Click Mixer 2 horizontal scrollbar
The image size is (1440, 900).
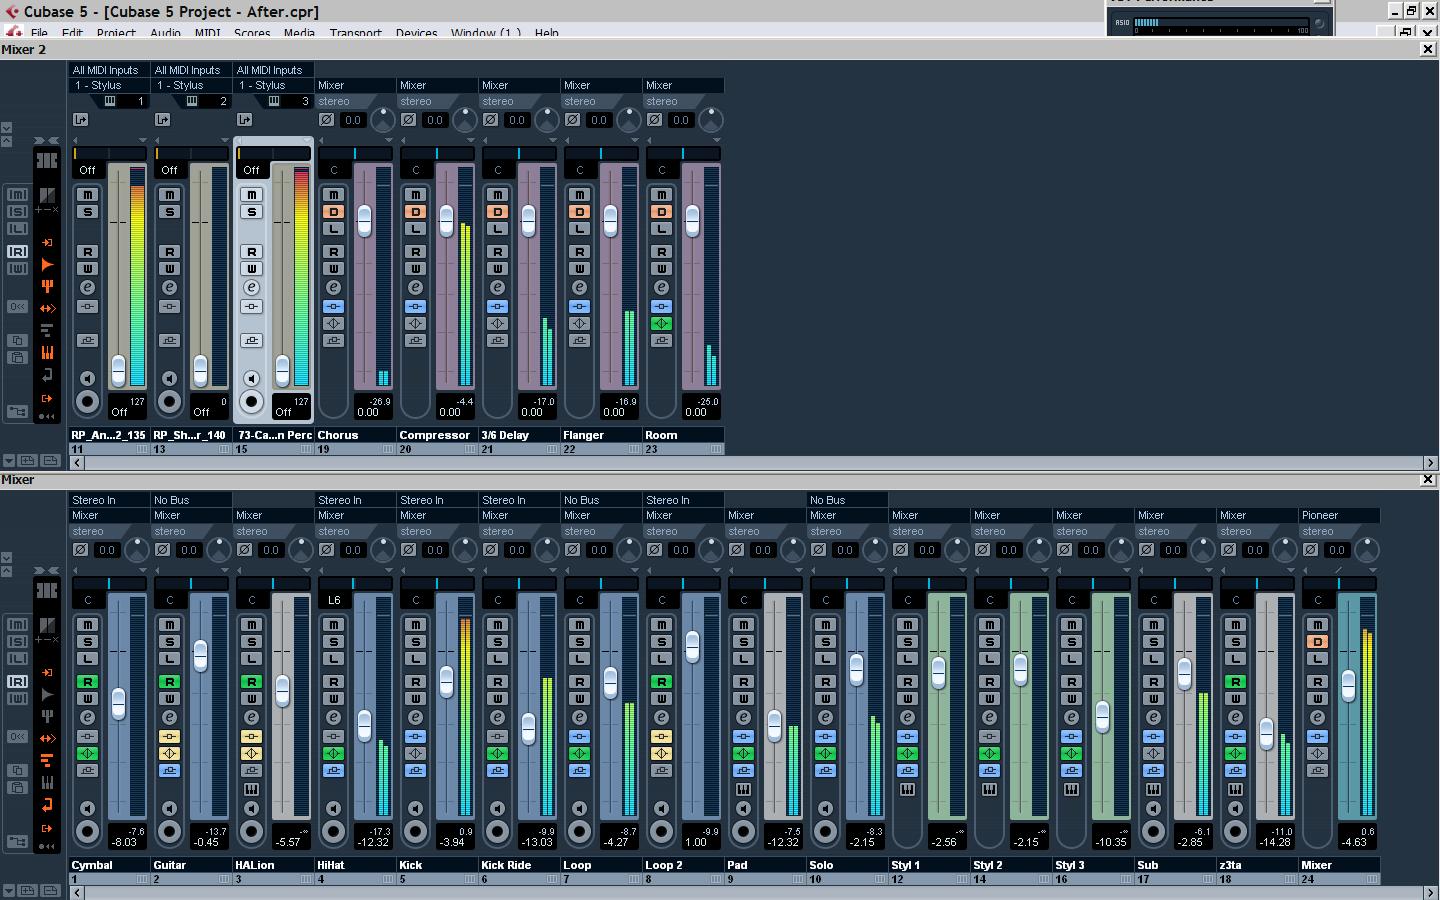(754, 463)
